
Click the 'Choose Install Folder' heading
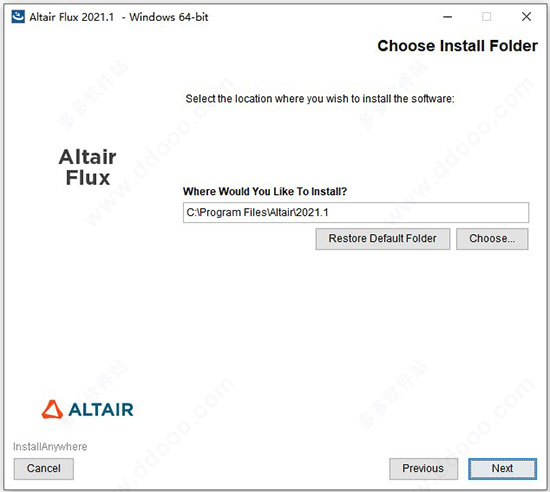457,46
